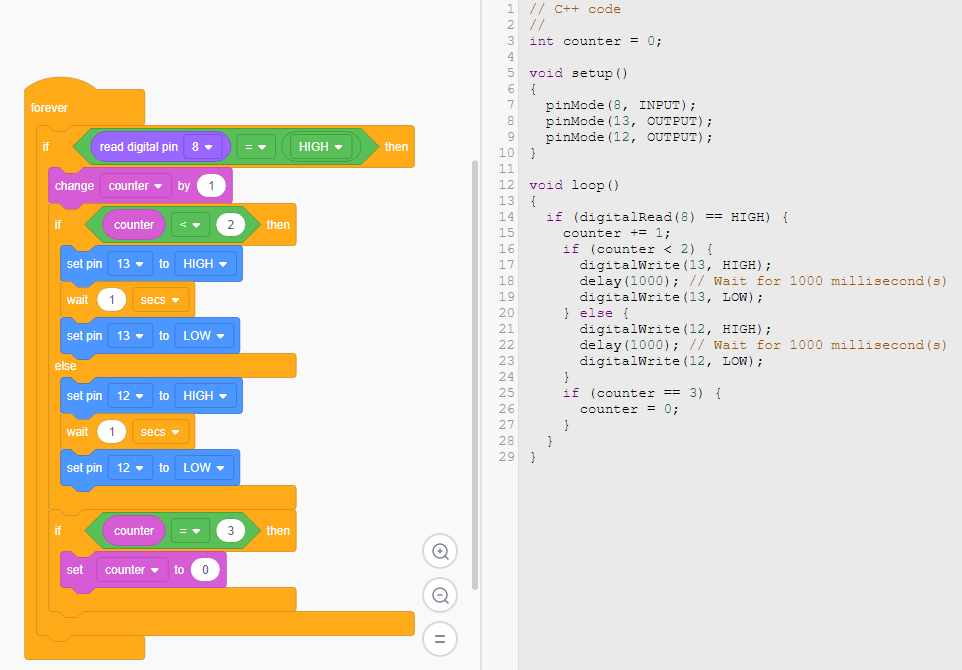The width and height of the screenshot is (962, 670).
Task: Click the workspace vertical scrollbar
Action: tap(475, 375)
